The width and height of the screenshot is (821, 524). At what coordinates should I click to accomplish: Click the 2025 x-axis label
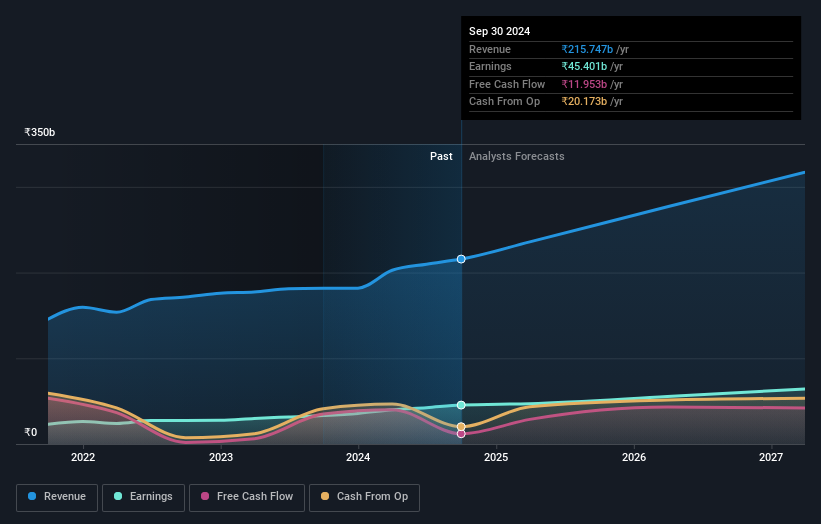tap(496, 458)
